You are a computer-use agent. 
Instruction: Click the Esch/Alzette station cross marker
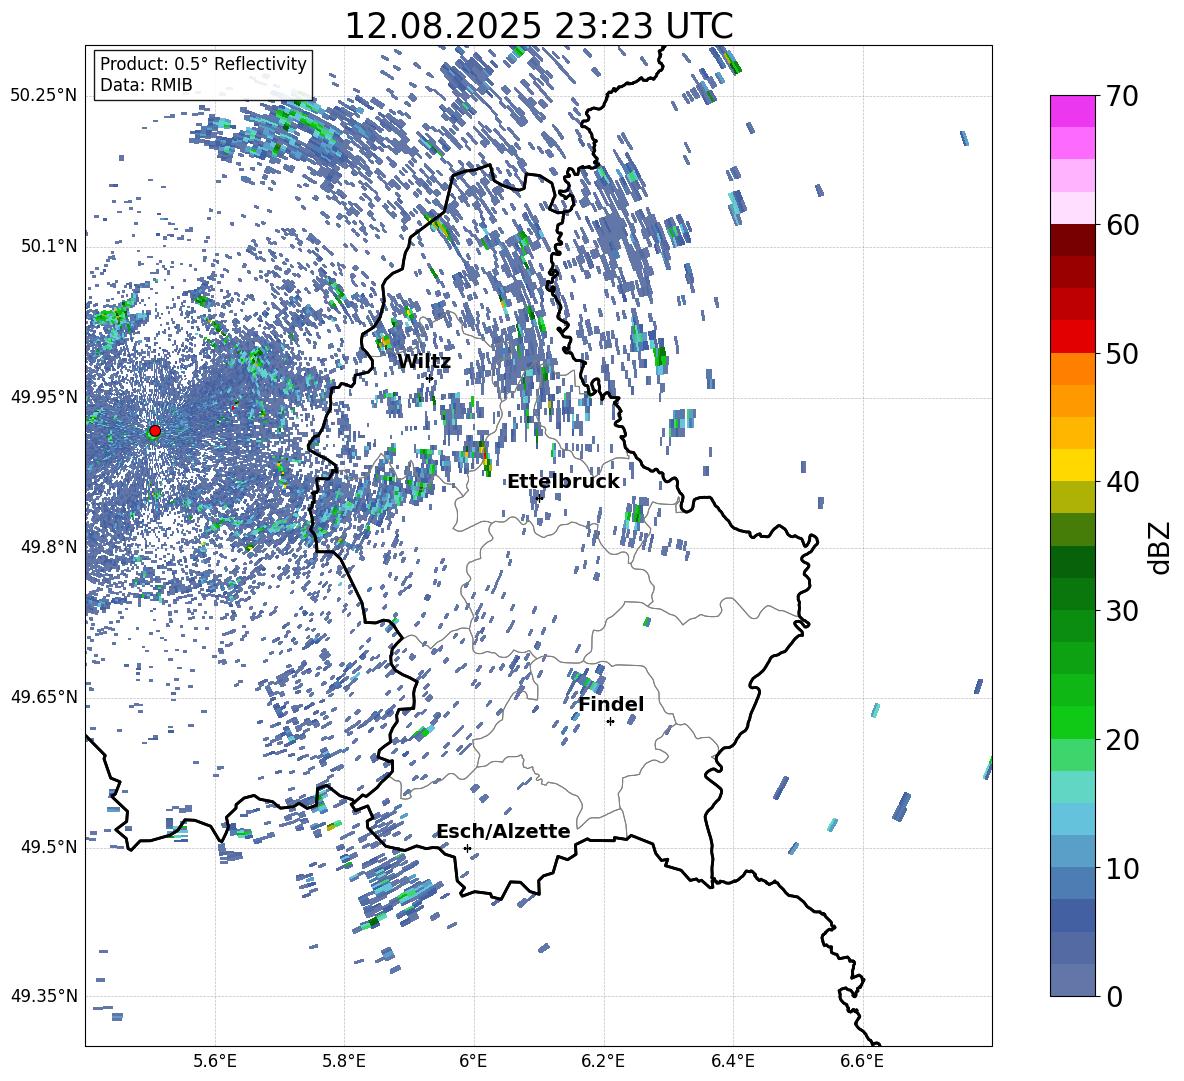(x=467, y=848)
